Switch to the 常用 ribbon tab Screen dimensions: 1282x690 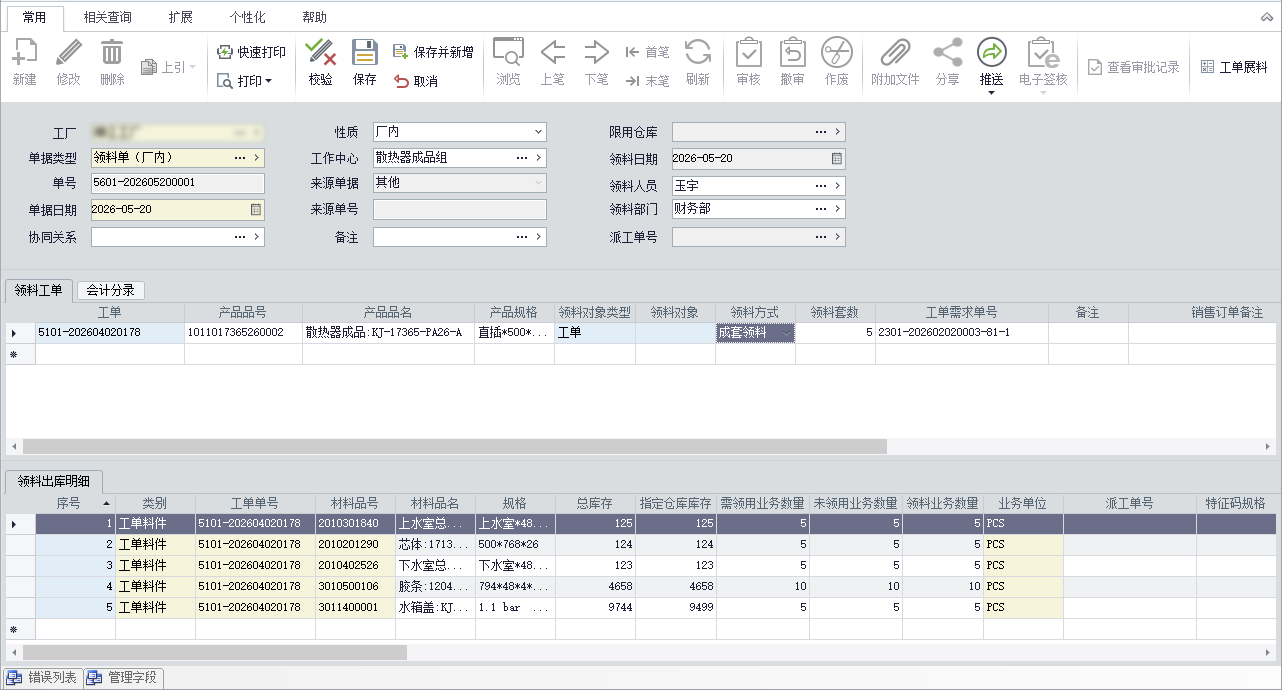tap(34, 17)
